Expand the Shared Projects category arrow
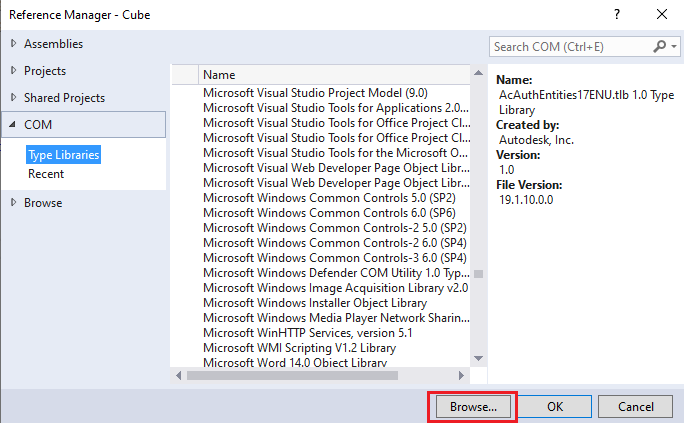684x423 pixels. (x=14, y=98)
